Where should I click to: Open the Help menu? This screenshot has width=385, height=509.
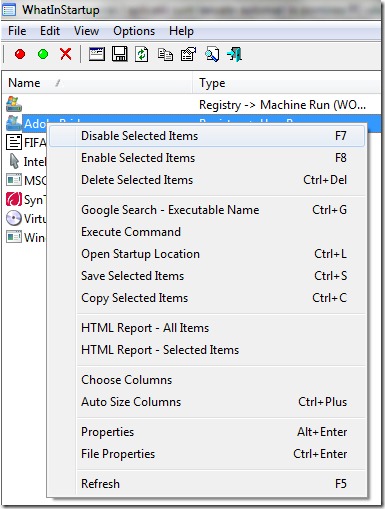point(181,31)
